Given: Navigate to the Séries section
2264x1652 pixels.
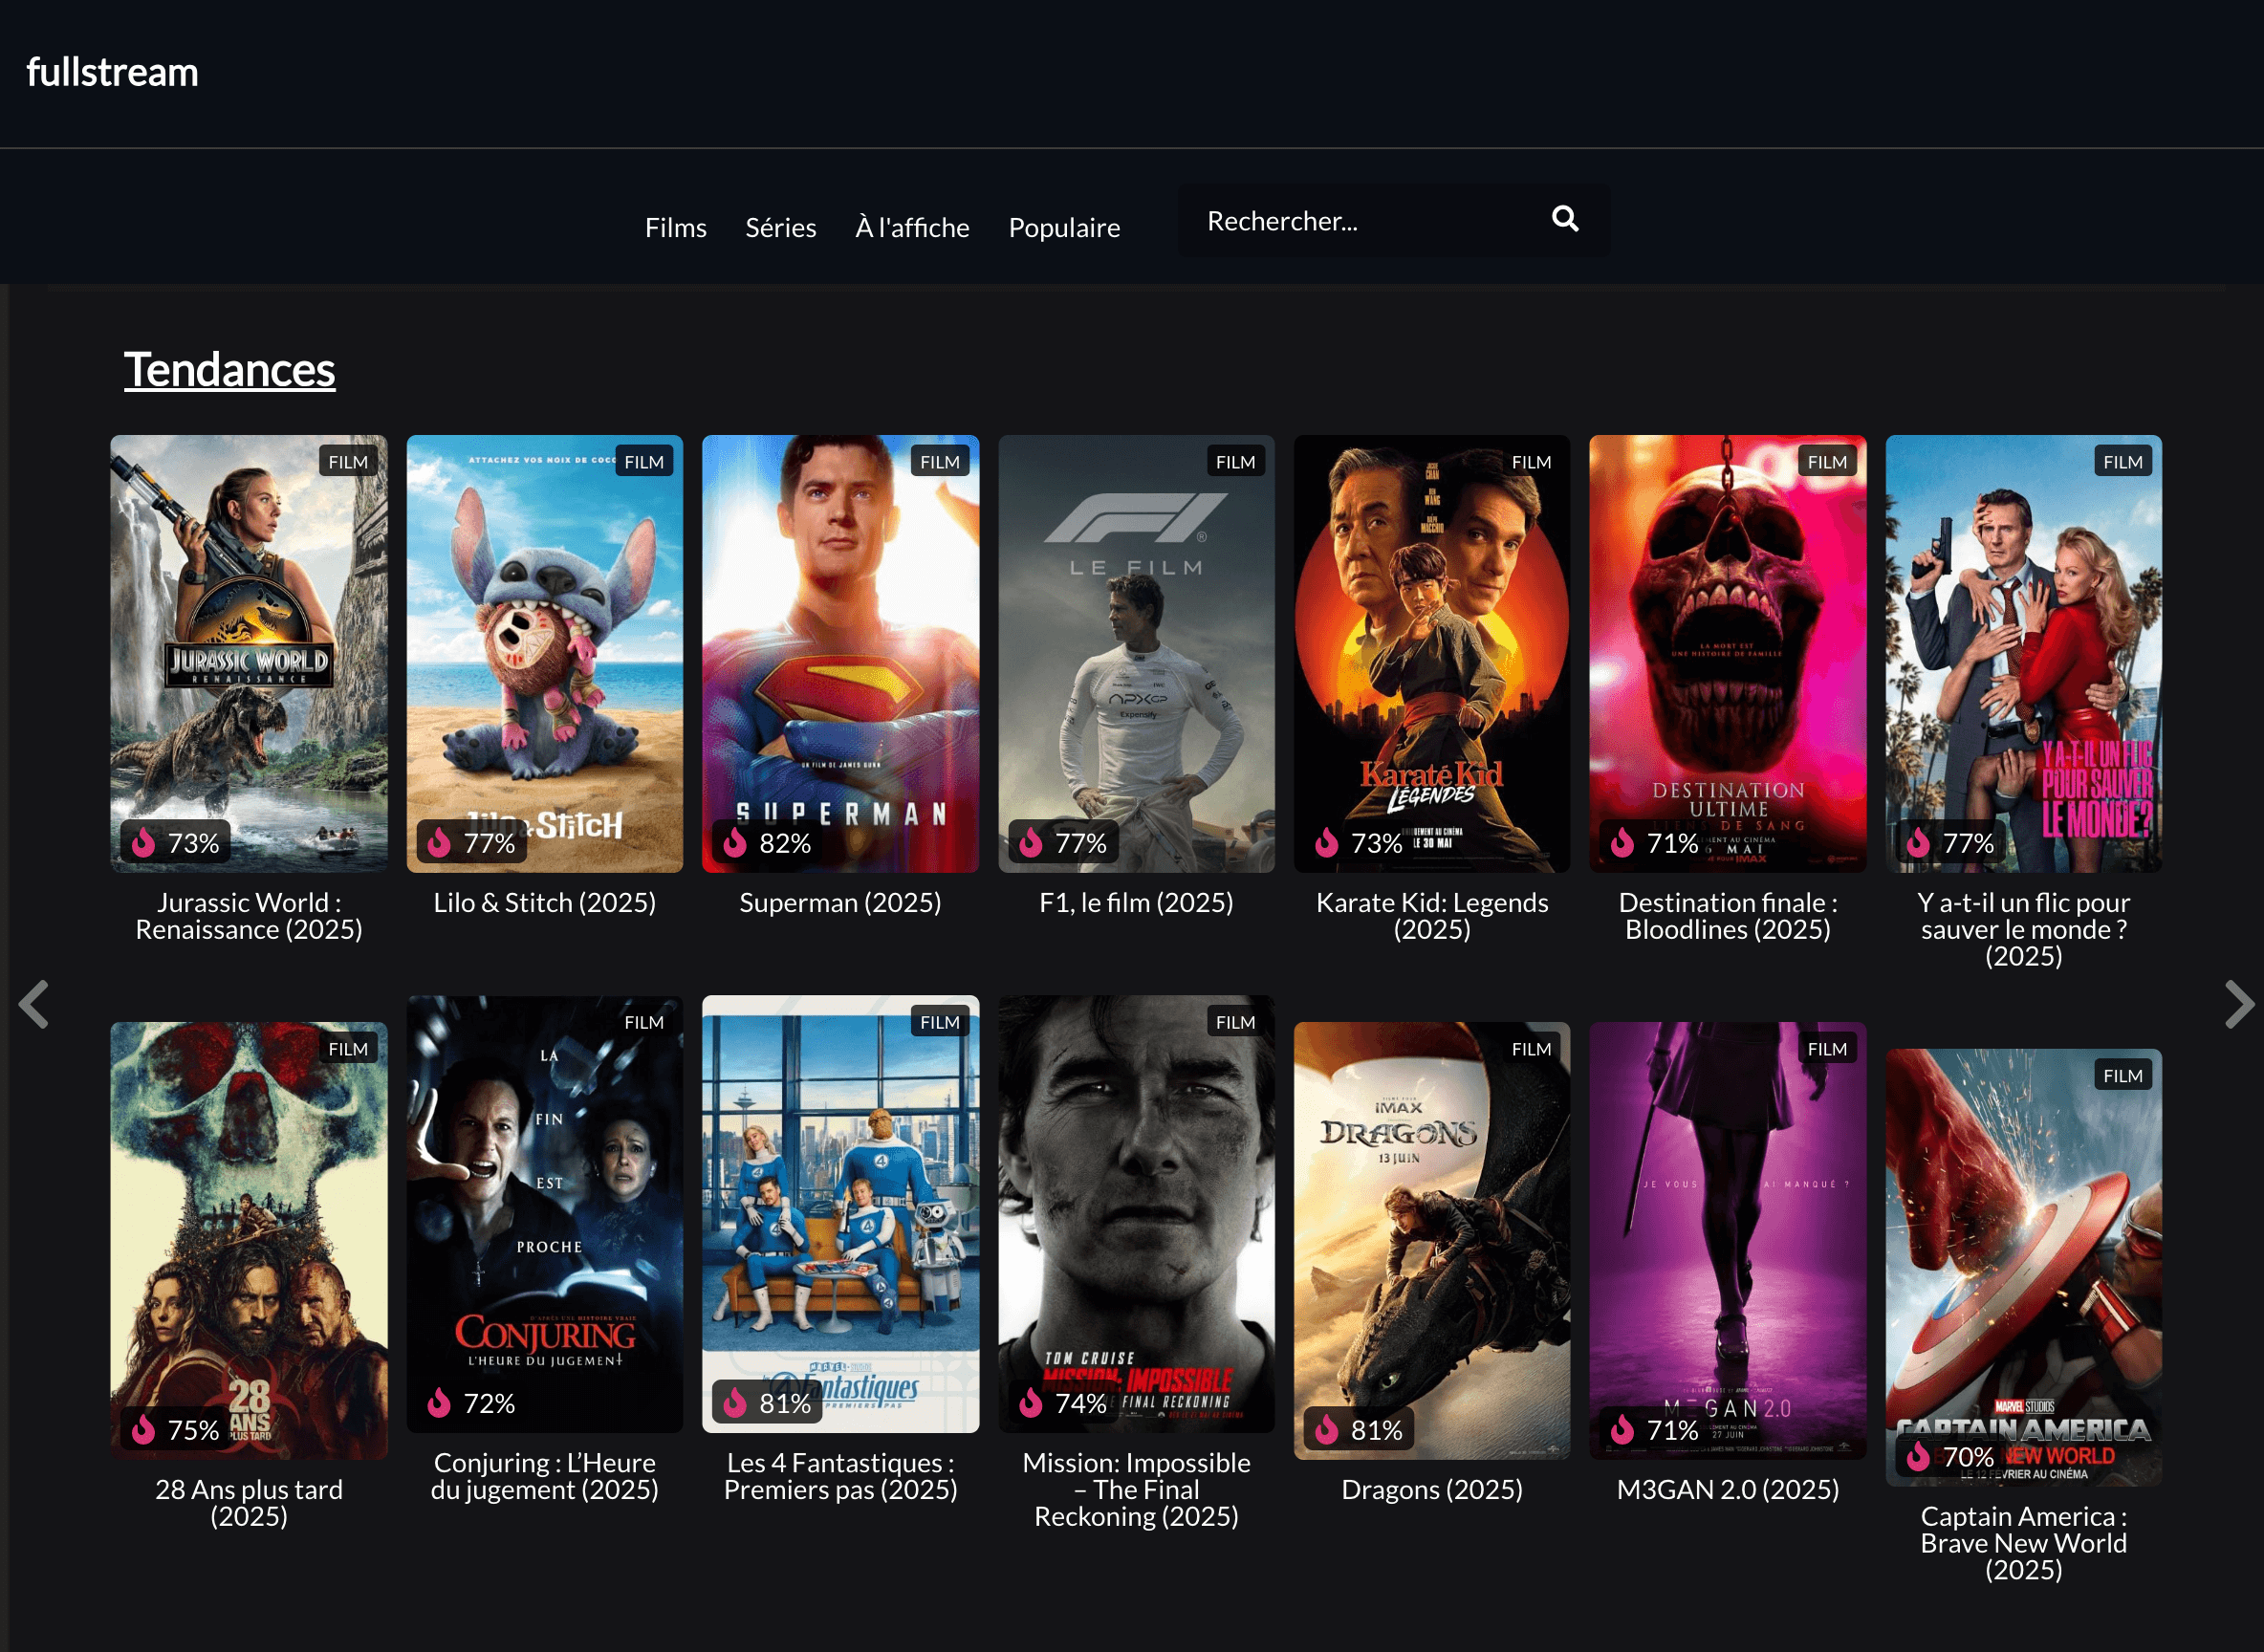Looking at the screenshot, I should (x=781, y=227).
